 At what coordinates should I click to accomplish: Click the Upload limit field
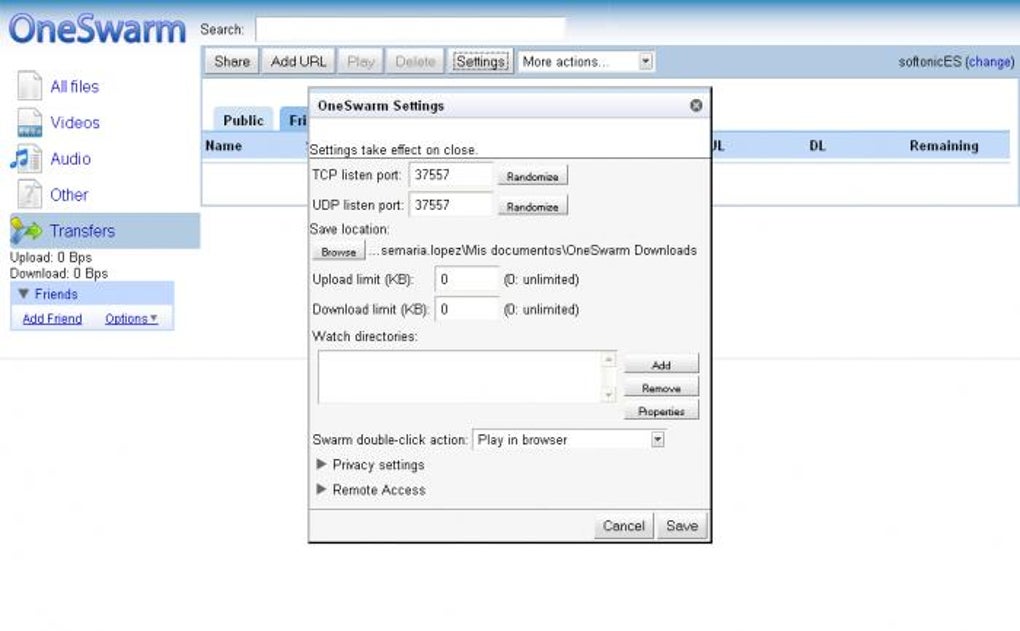click(466, 280)
